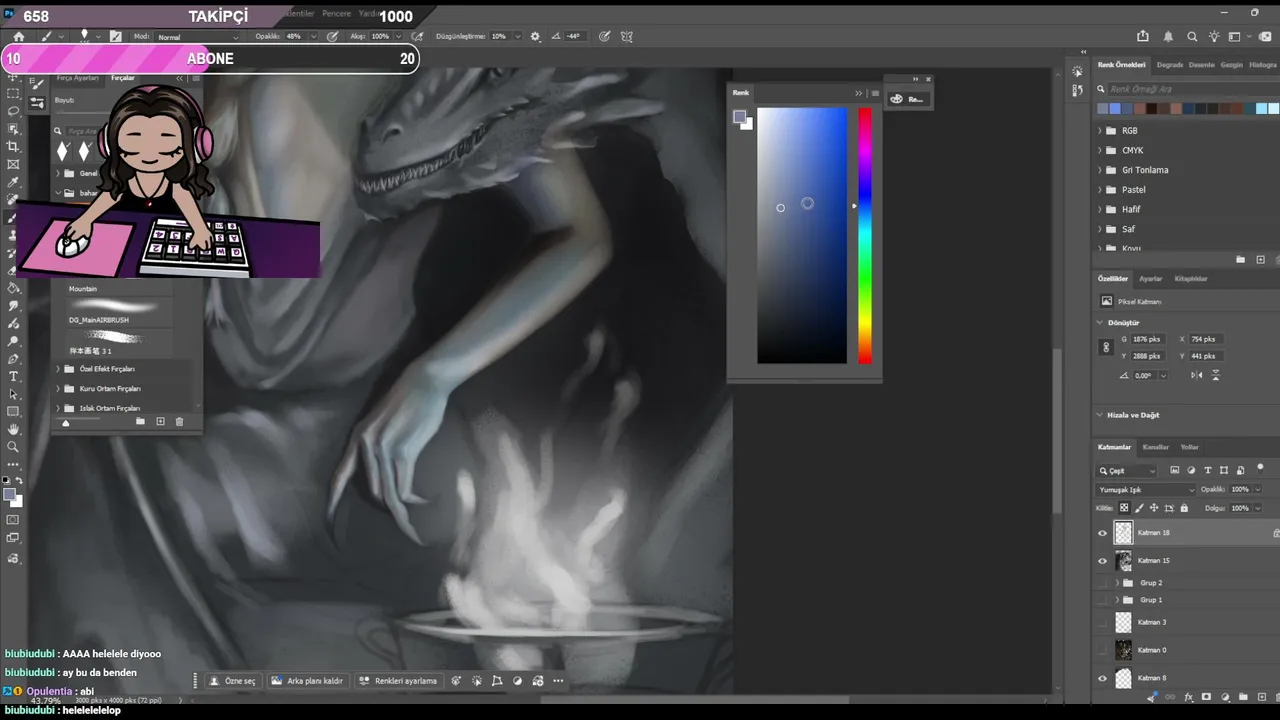This screenshot has width=1280, height=720.
Task: Expand the Pastel swatch folder
Action: tap(1100, 190)
